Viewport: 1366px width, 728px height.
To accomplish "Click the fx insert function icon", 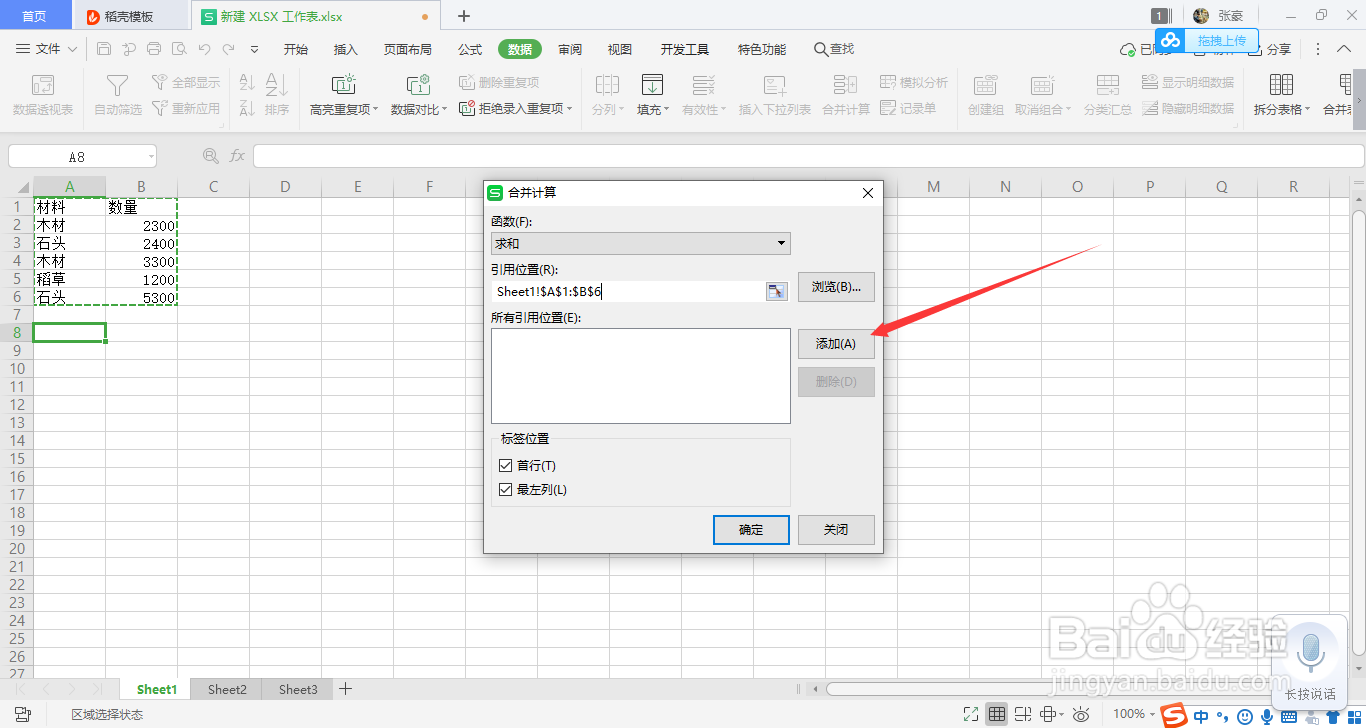I will click(237, 156).
